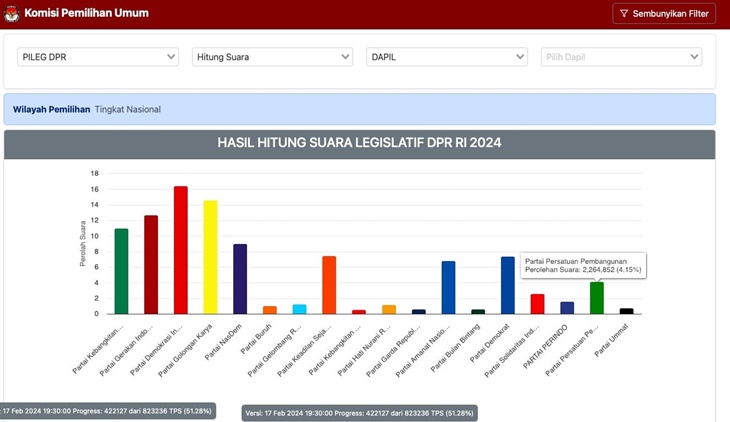Open the PILEG DPR dropdown
The width and height of the screenshot is (730, 422).
(98, 57)
